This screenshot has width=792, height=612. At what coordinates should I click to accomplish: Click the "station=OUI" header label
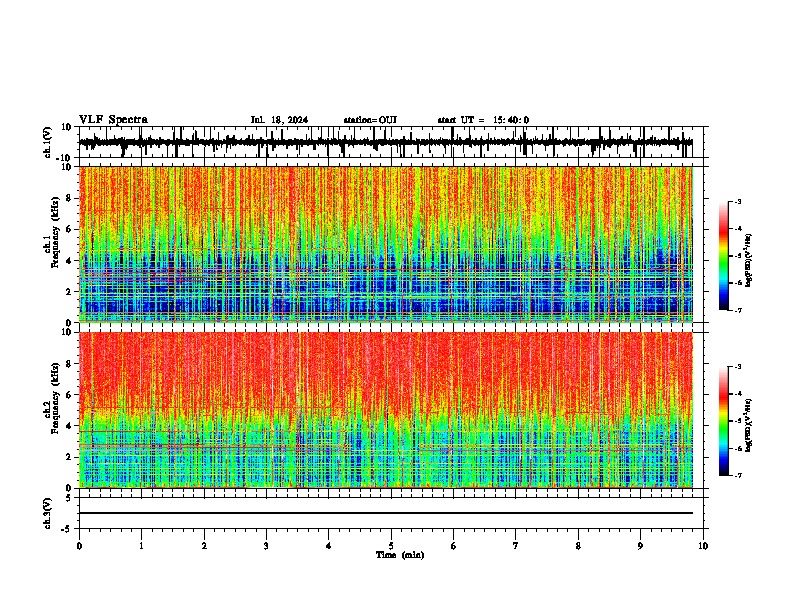tap(370, 120)
